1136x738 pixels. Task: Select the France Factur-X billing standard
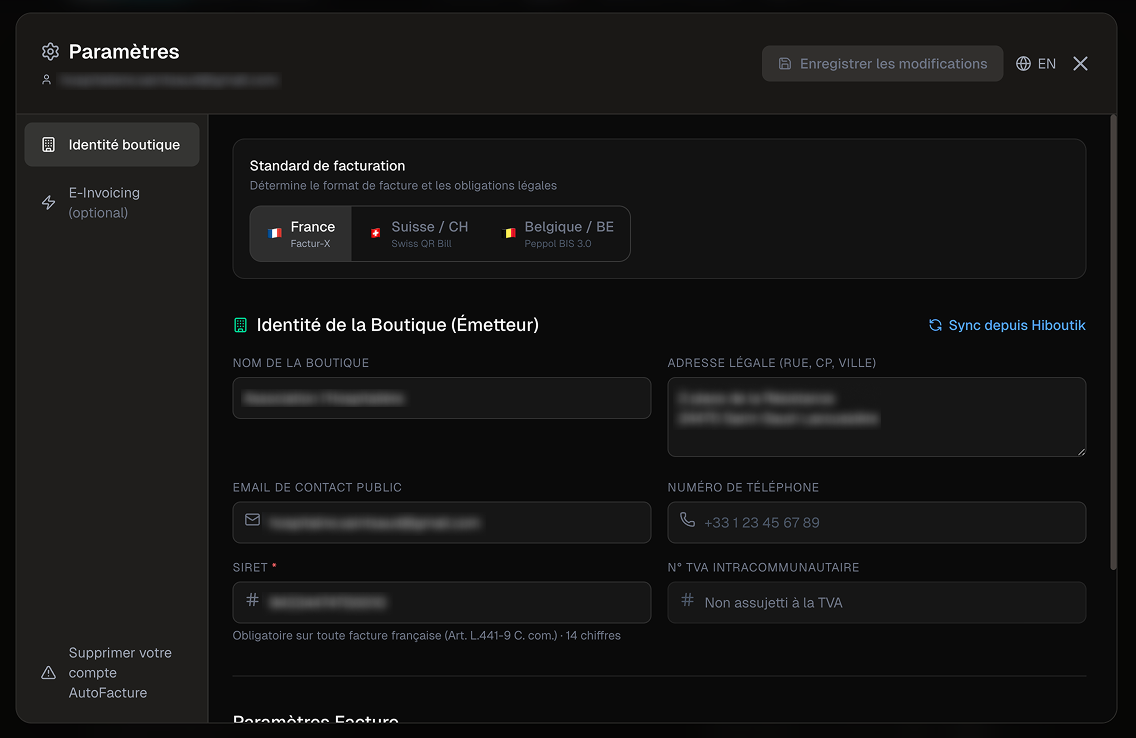tap(300, 233)
